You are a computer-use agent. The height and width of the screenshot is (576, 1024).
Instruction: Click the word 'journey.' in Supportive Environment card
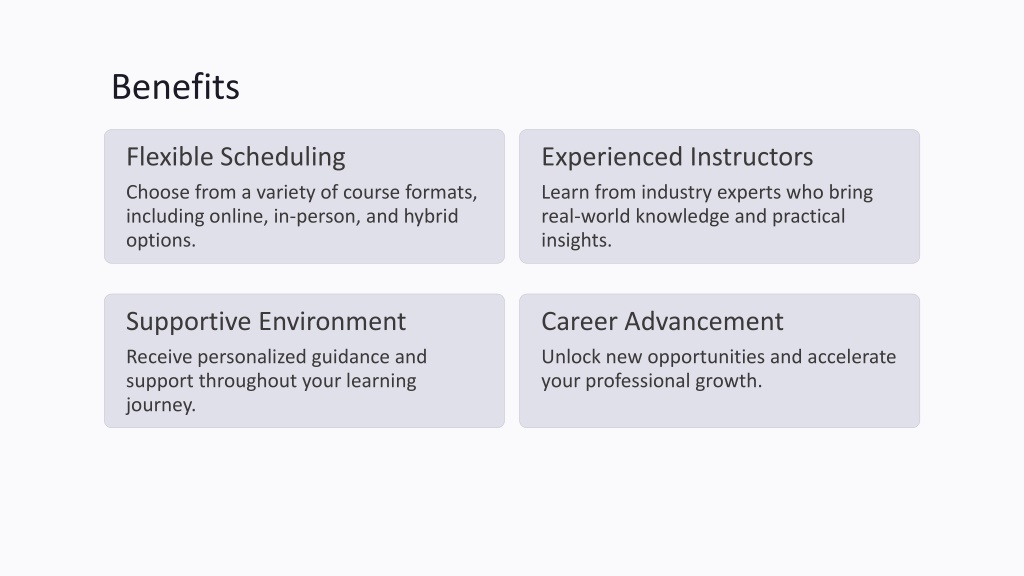click(161, 405)
